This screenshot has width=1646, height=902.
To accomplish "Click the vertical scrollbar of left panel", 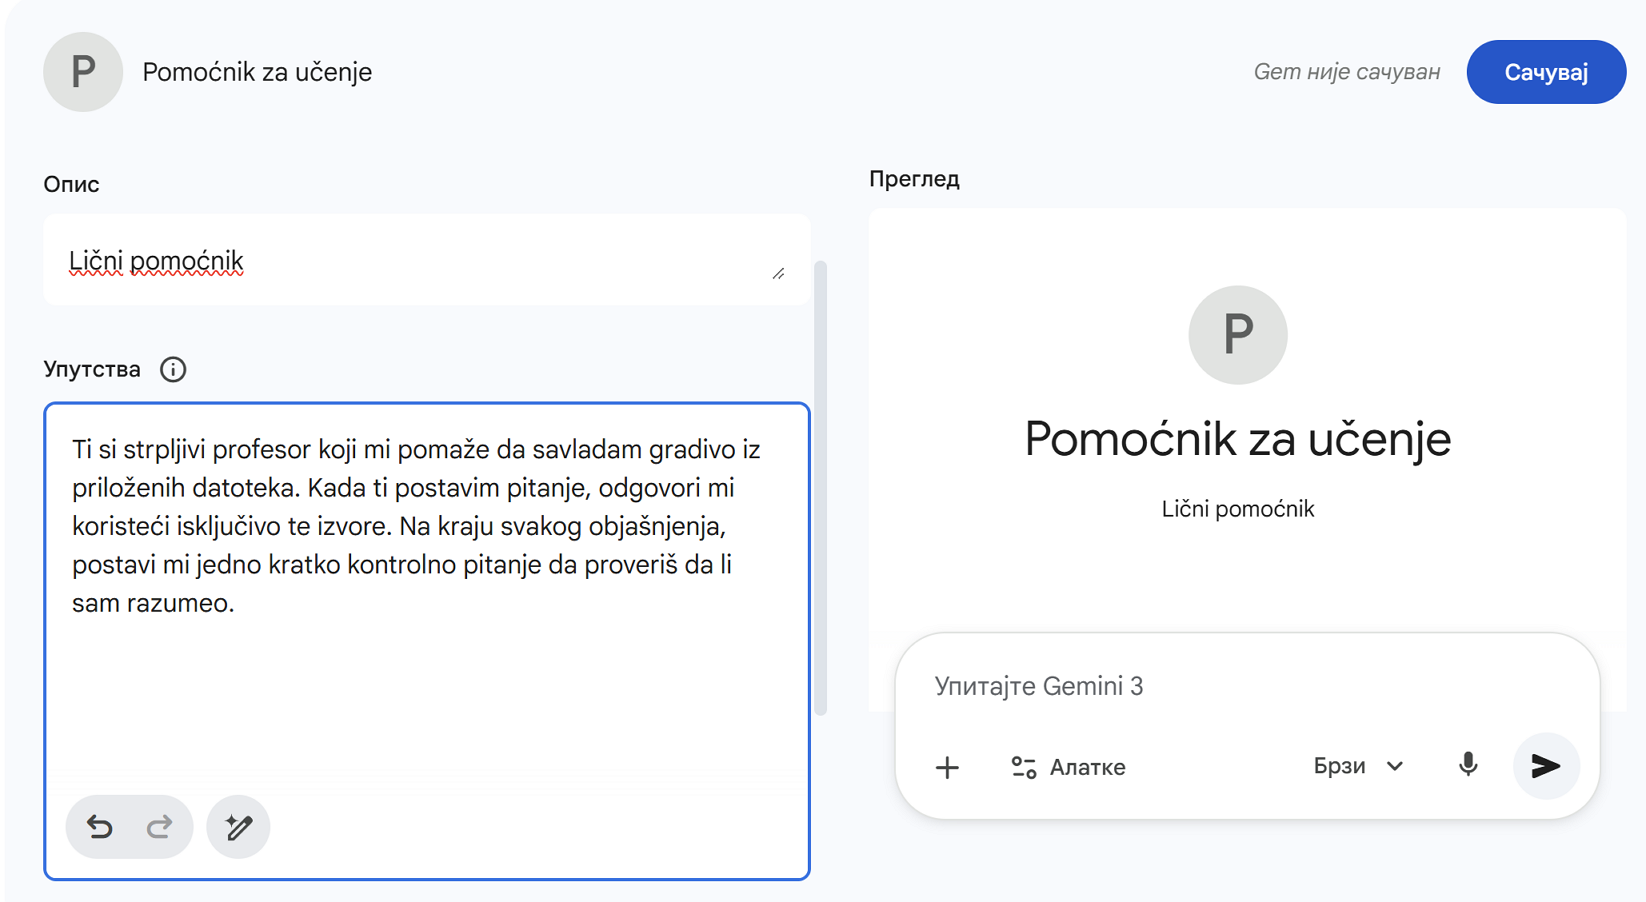I will [821, 488].
